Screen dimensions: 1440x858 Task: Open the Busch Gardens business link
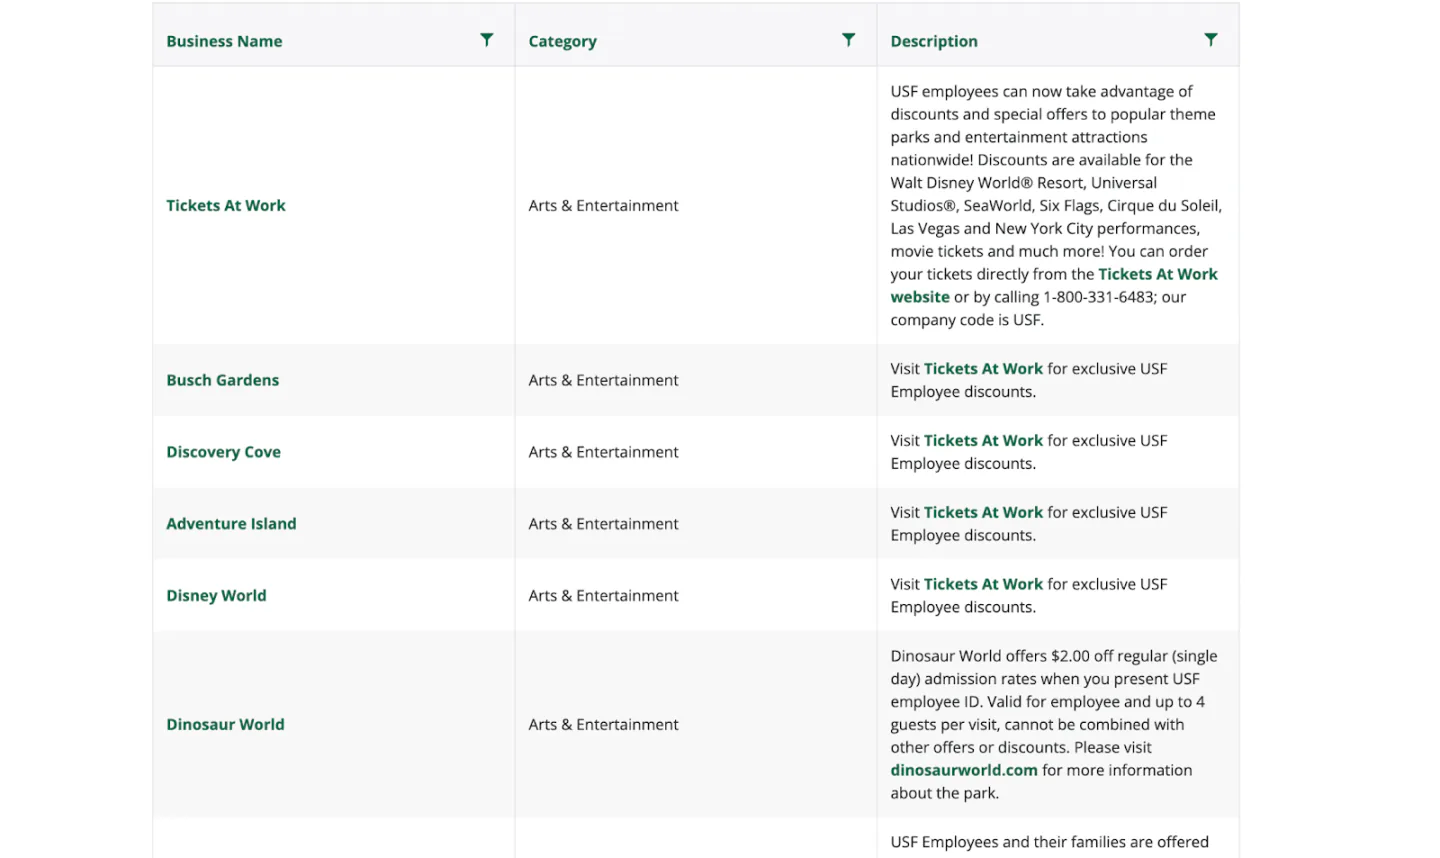222,380
